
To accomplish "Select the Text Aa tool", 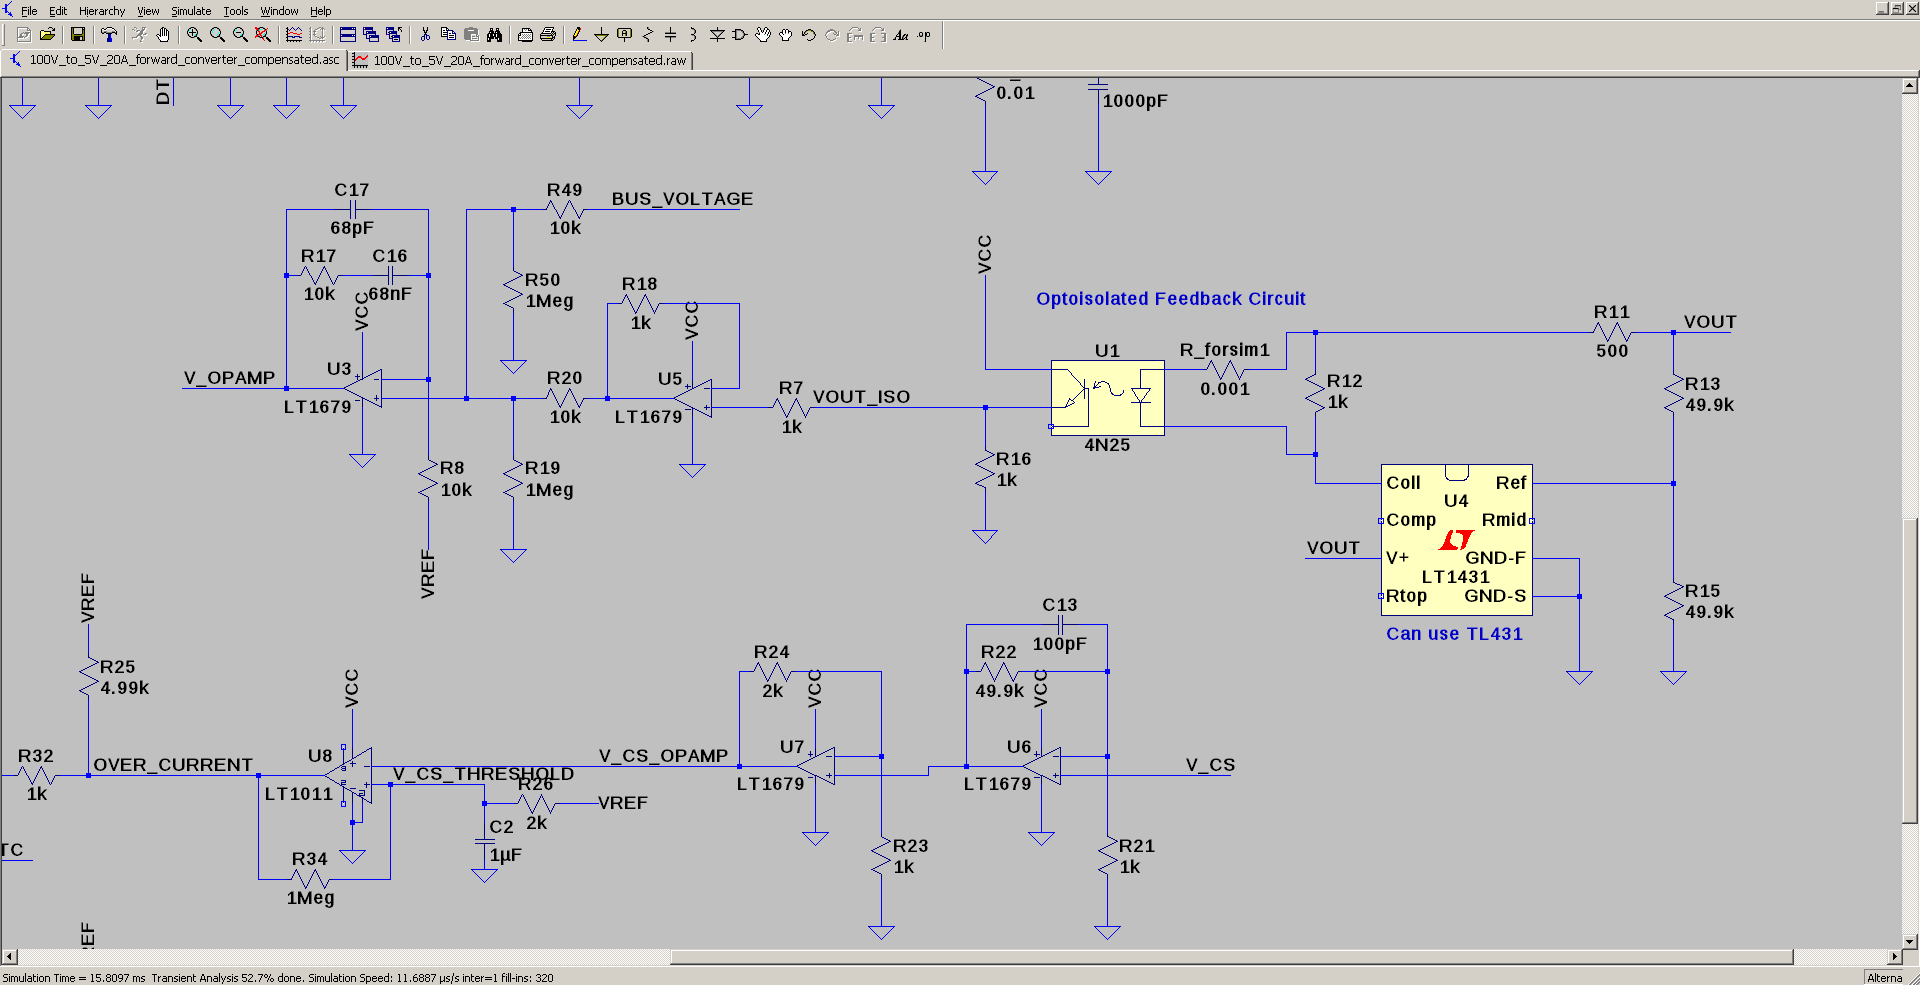I will pyautogui.click(x=901, y=35).
